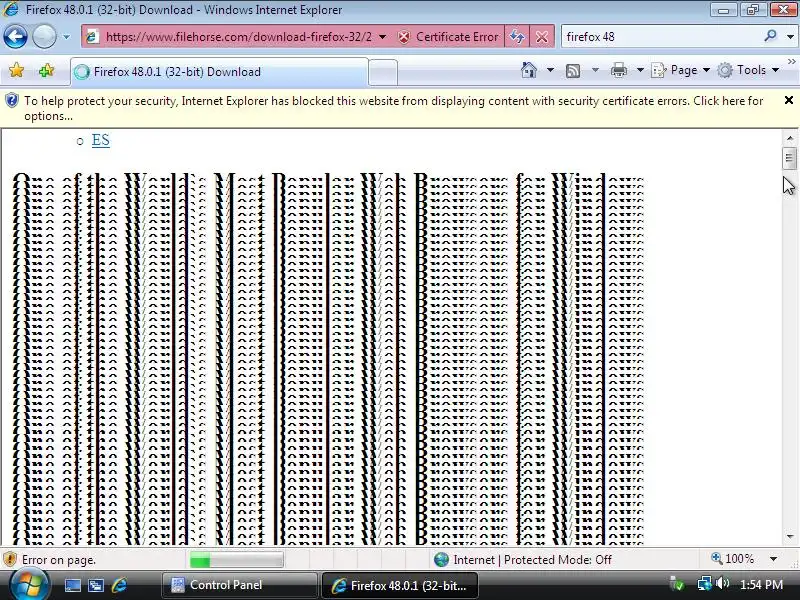
Task: Open a new blank tab
Action: (383, 72)
